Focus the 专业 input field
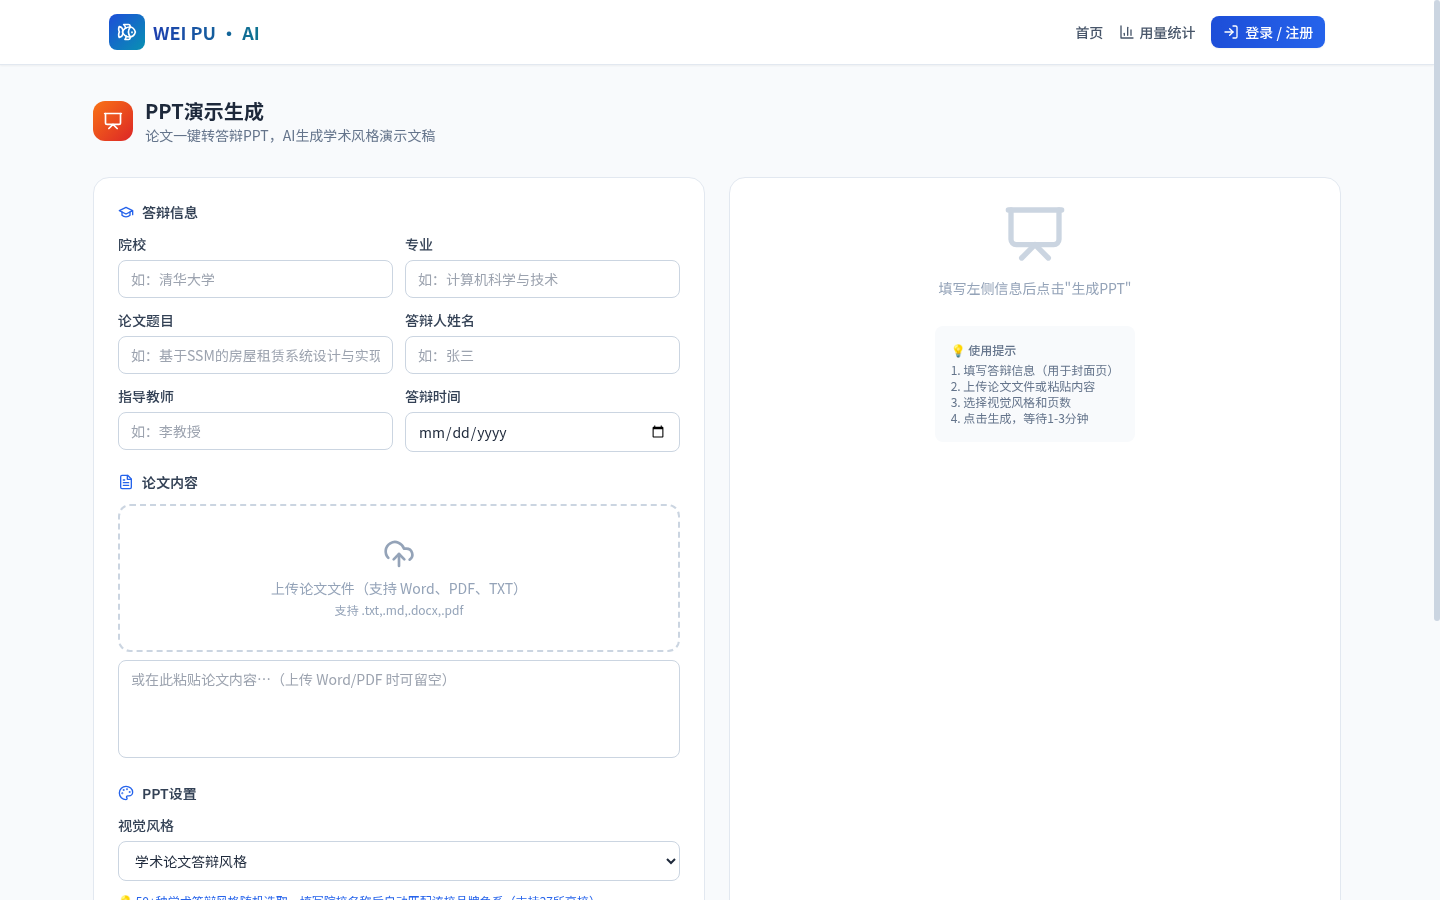This screenshot has height=900, width=1440. [542, 279]
